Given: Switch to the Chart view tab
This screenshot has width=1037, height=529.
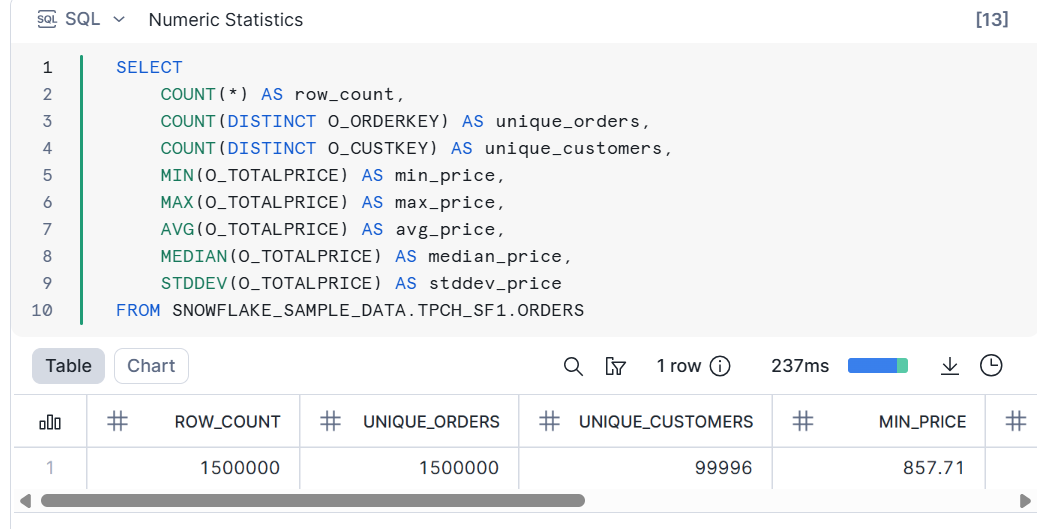Looking at the screenshot, I should click(x=151, y=366).
